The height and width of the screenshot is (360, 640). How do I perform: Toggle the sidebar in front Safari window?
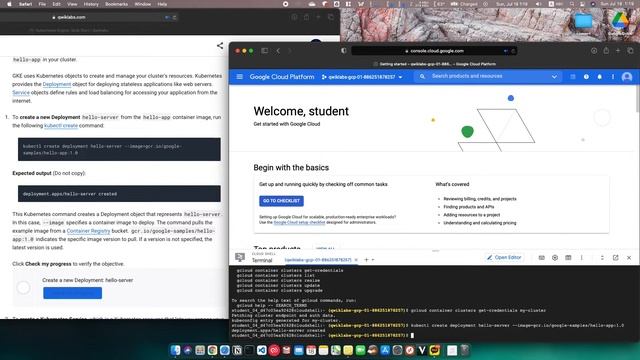tap(264, 51)
